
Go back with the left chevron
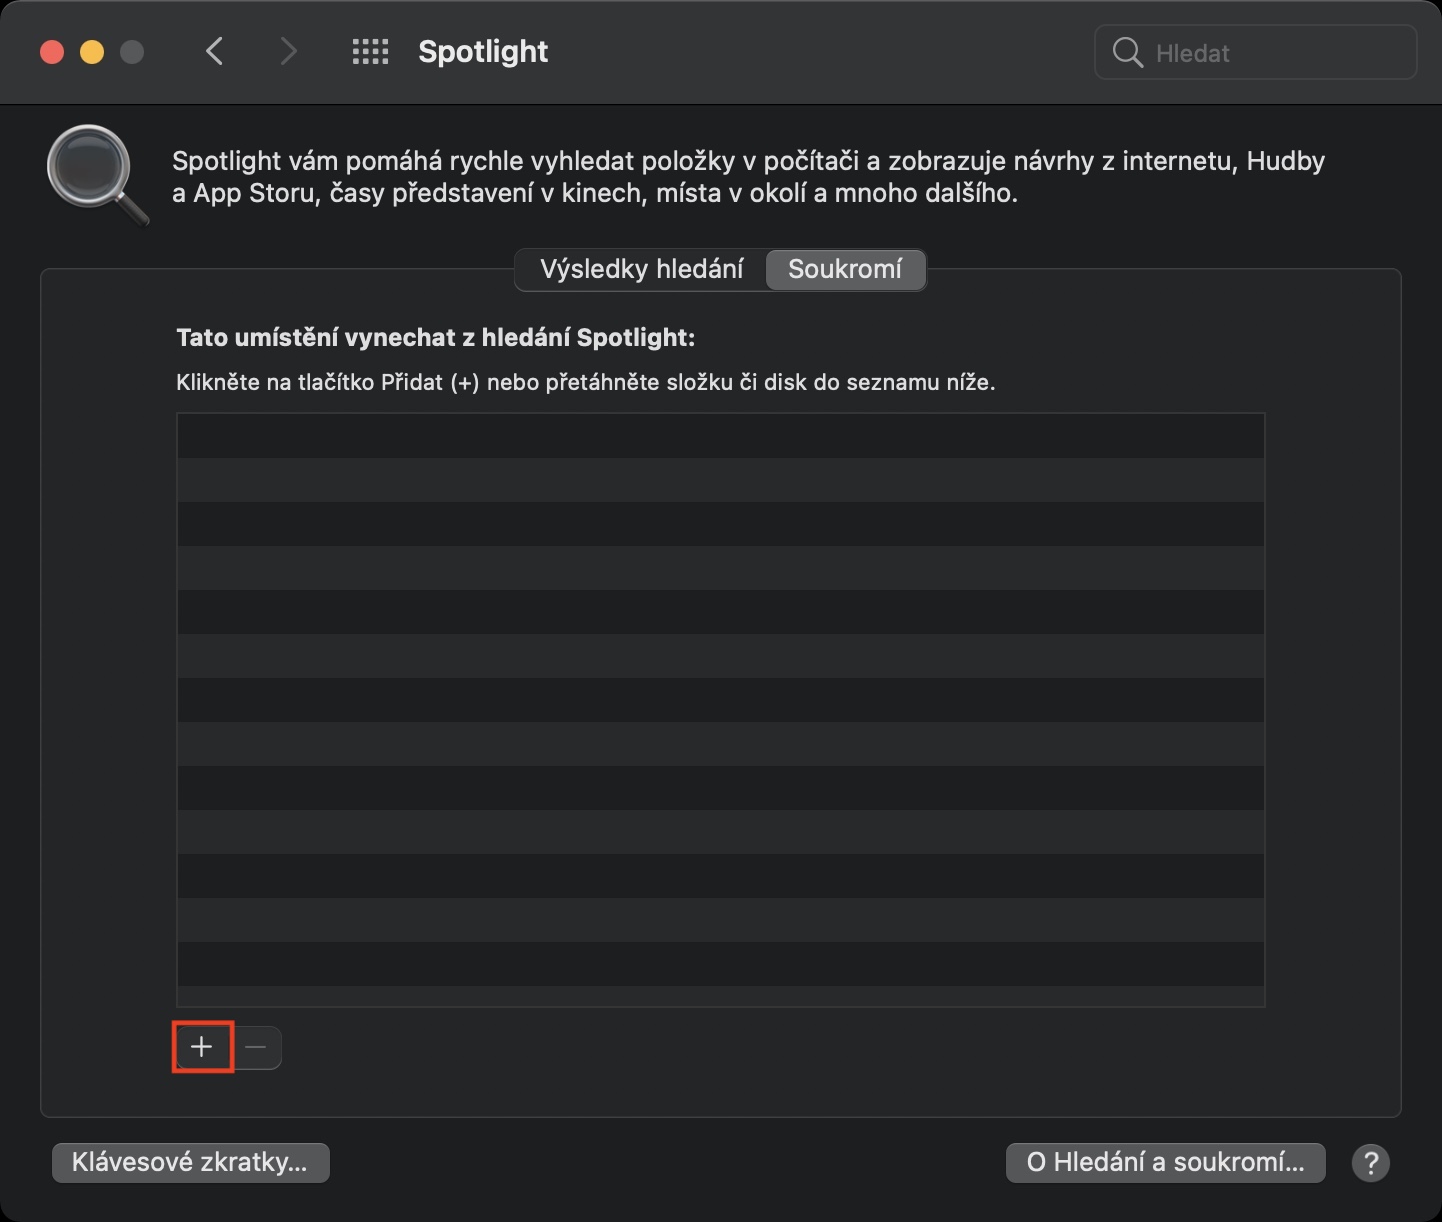214,52
